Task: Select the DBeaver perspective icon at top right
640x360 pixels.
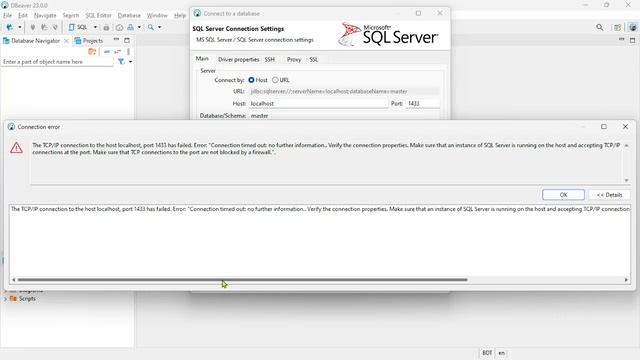Action: tap(632, 27)
